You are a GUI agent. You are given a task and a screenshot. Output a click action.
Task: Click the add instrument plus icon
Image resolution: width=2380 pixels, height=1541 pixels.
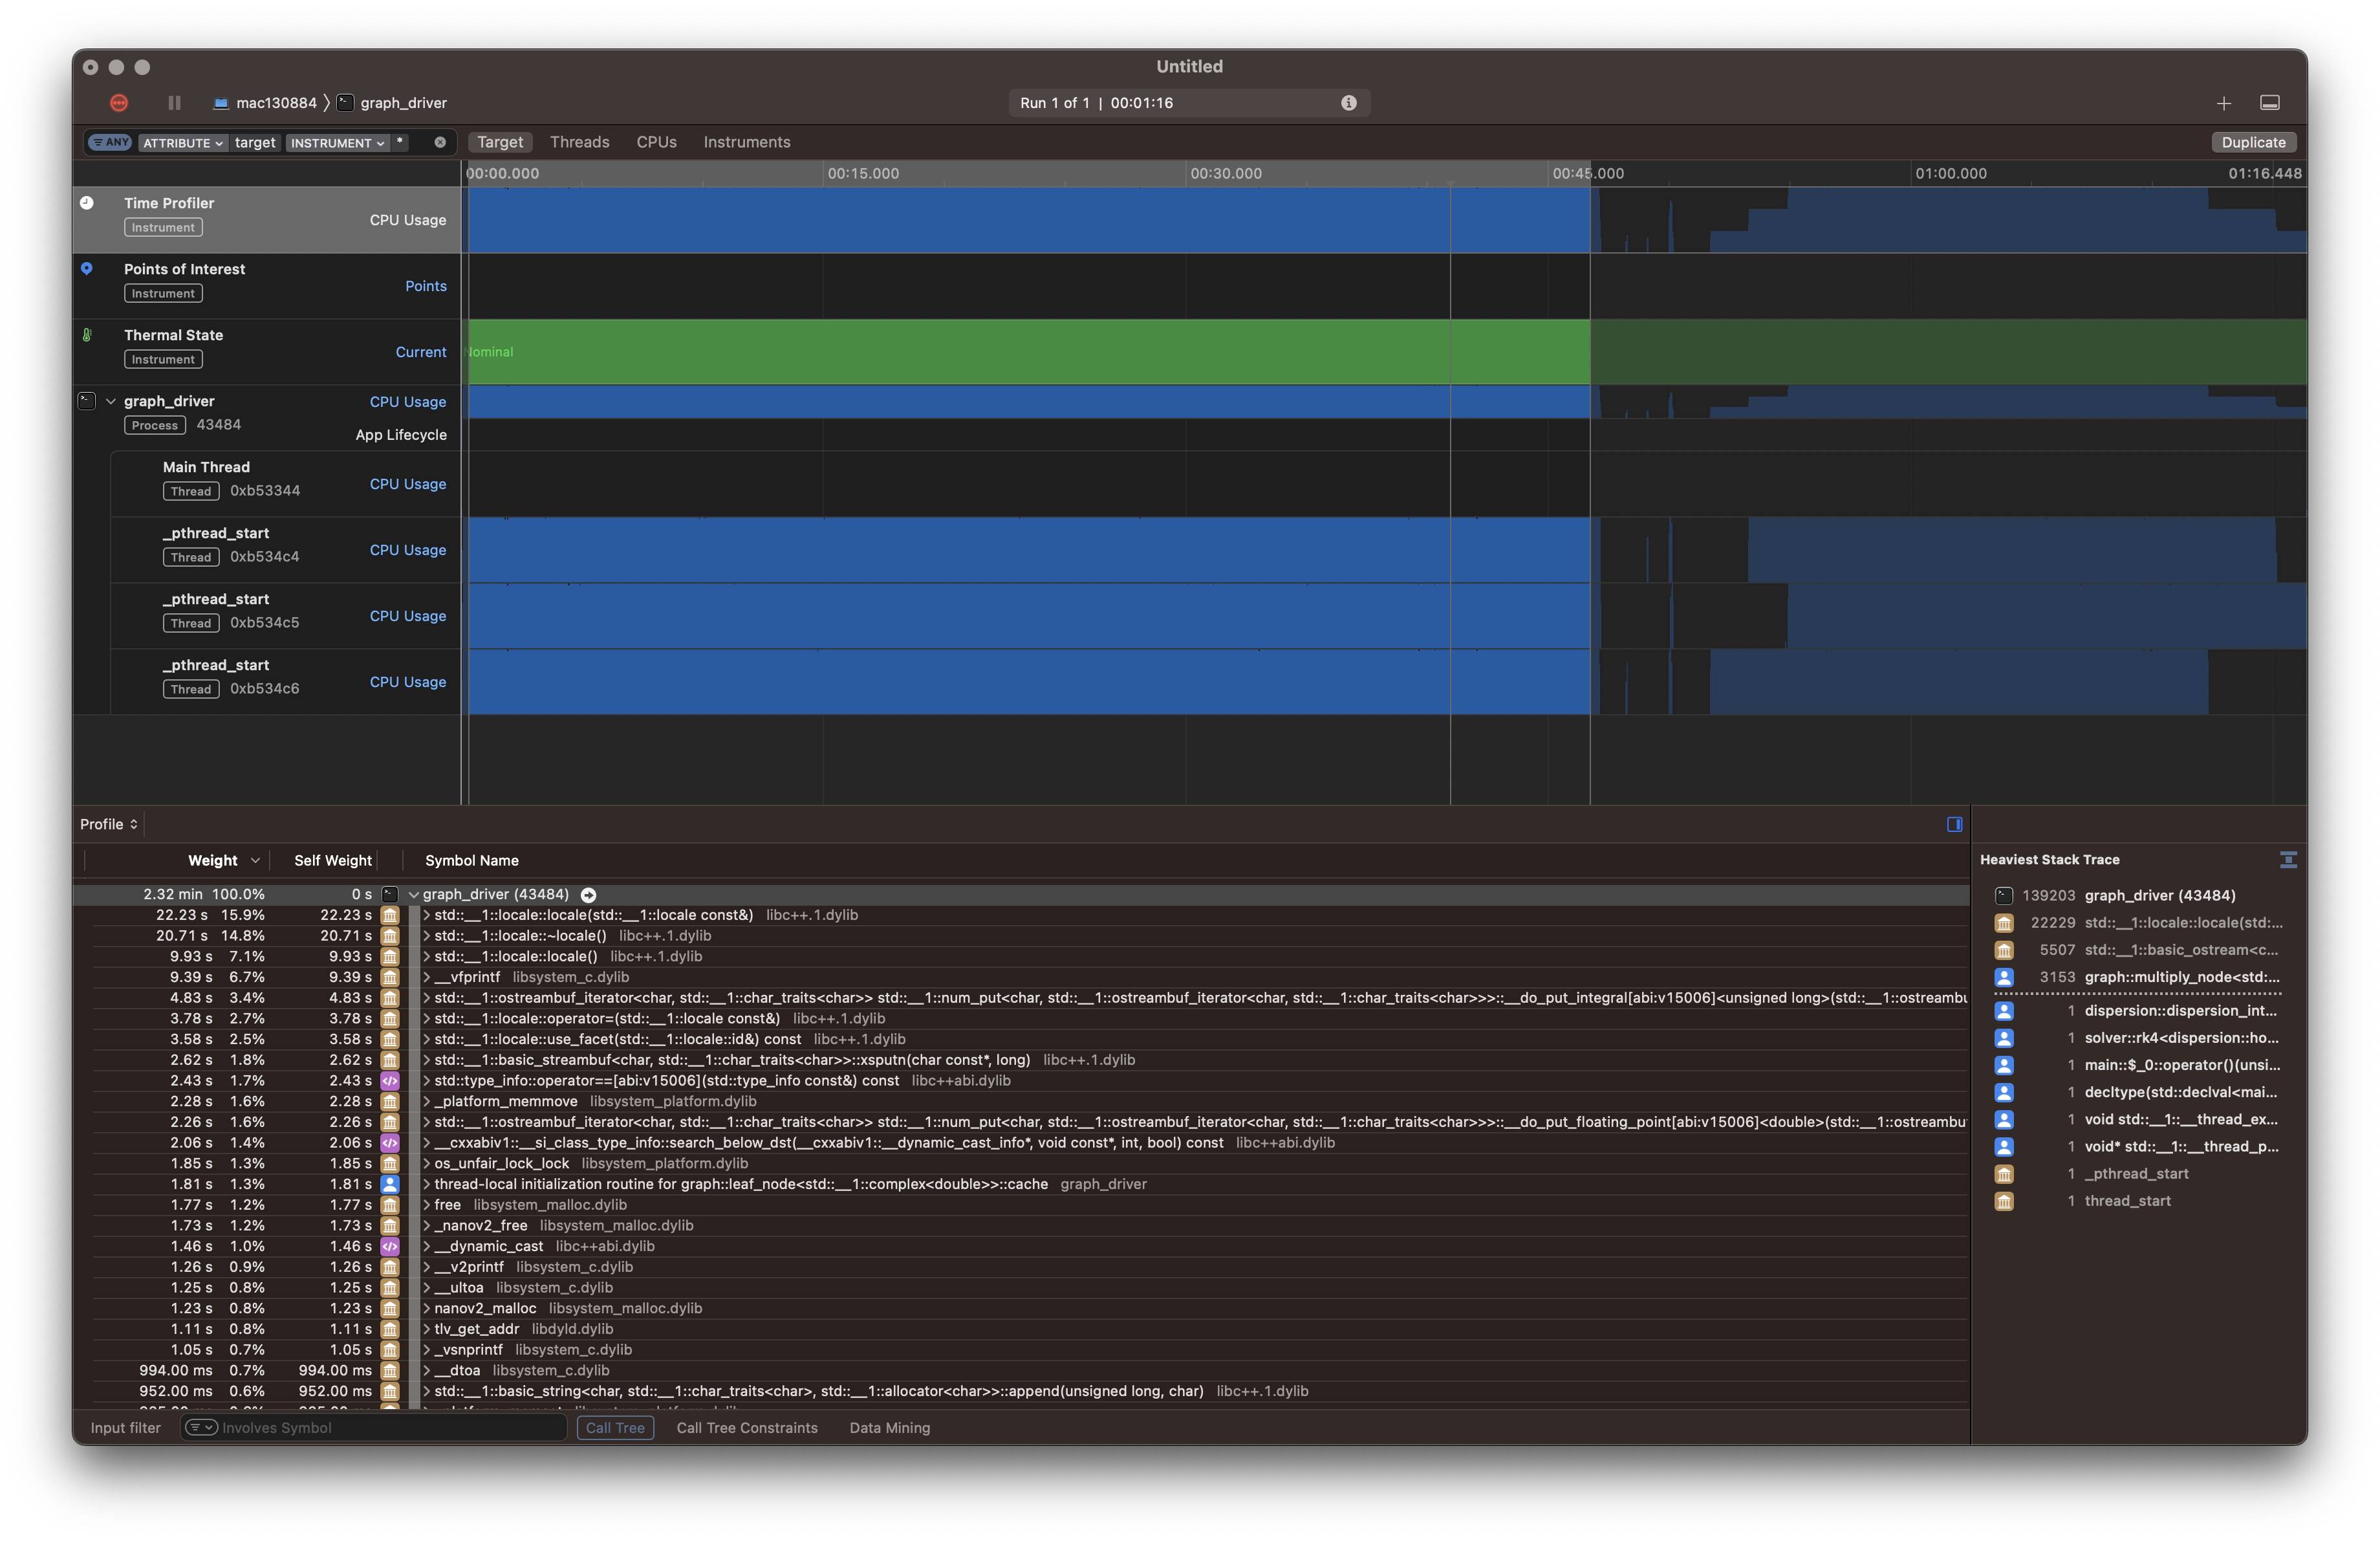2223,103
